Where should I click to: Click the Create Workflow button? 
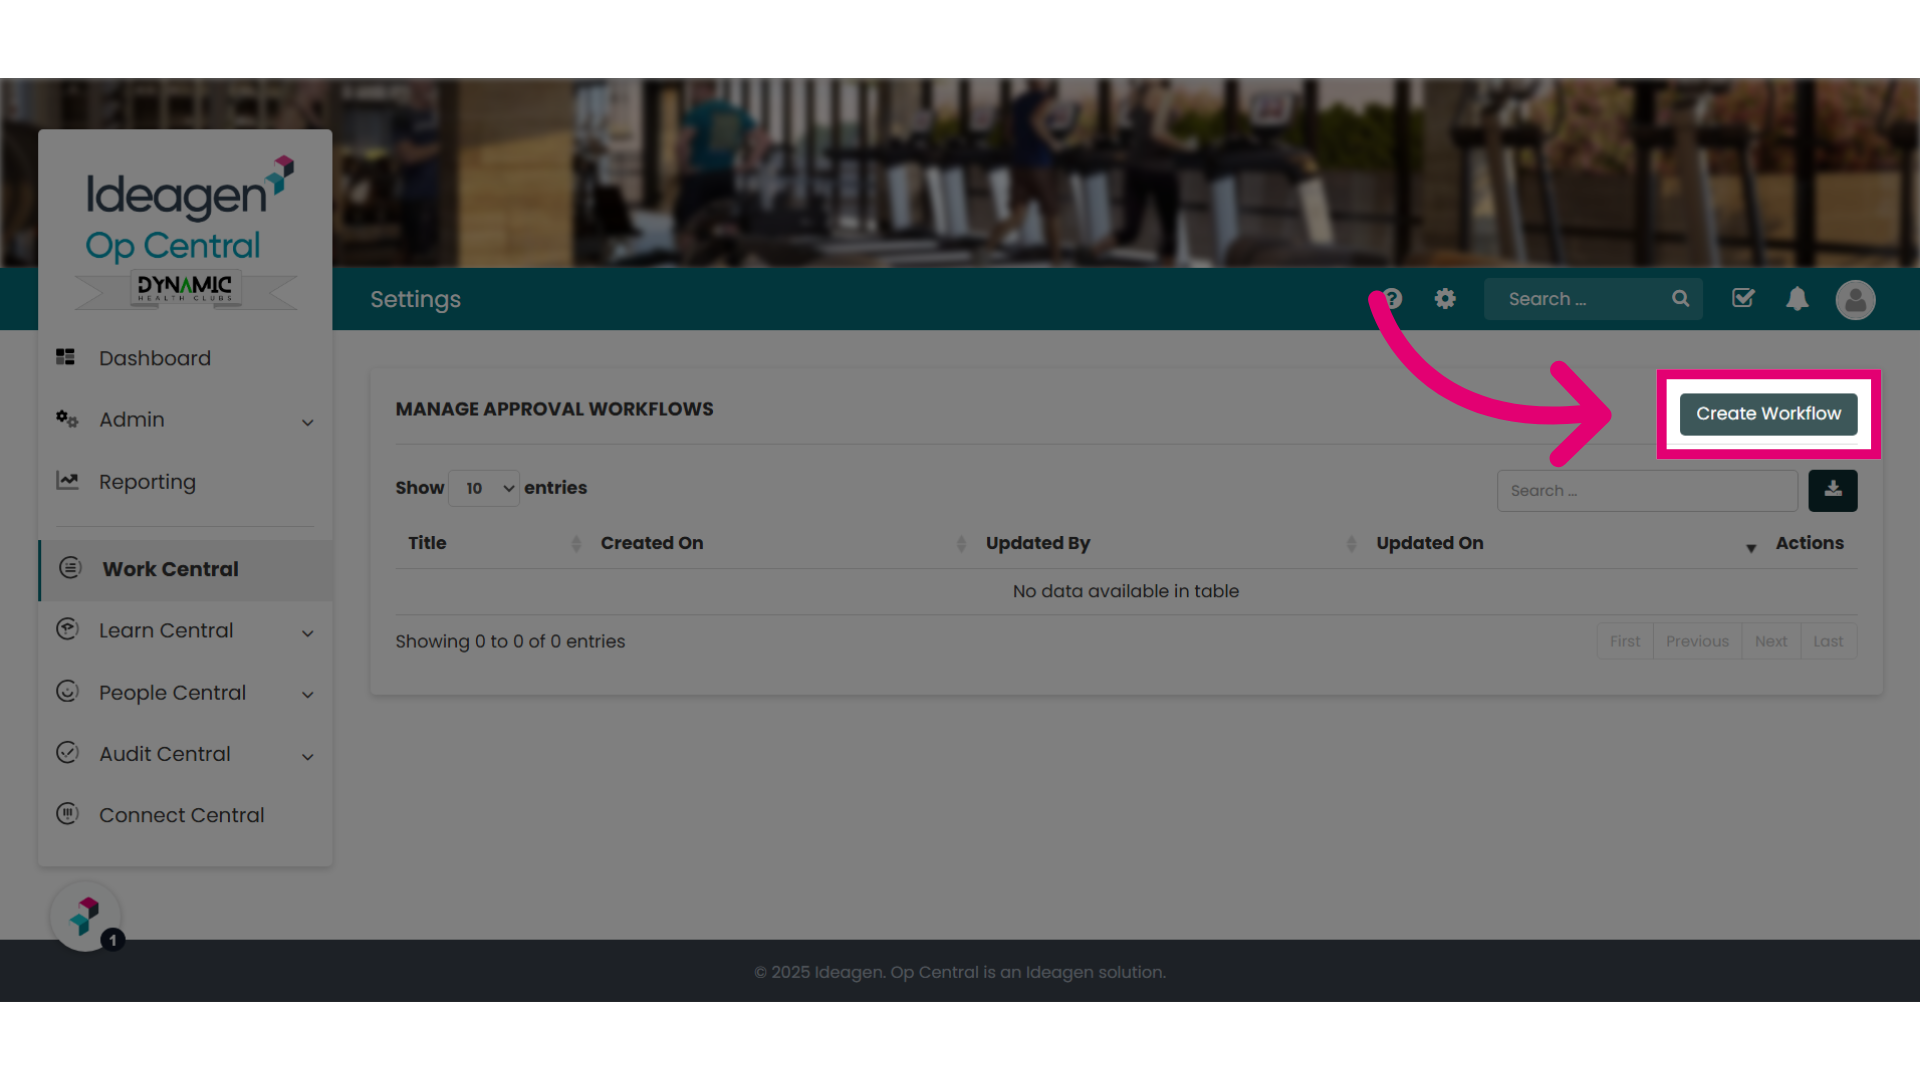[1768, 414]
